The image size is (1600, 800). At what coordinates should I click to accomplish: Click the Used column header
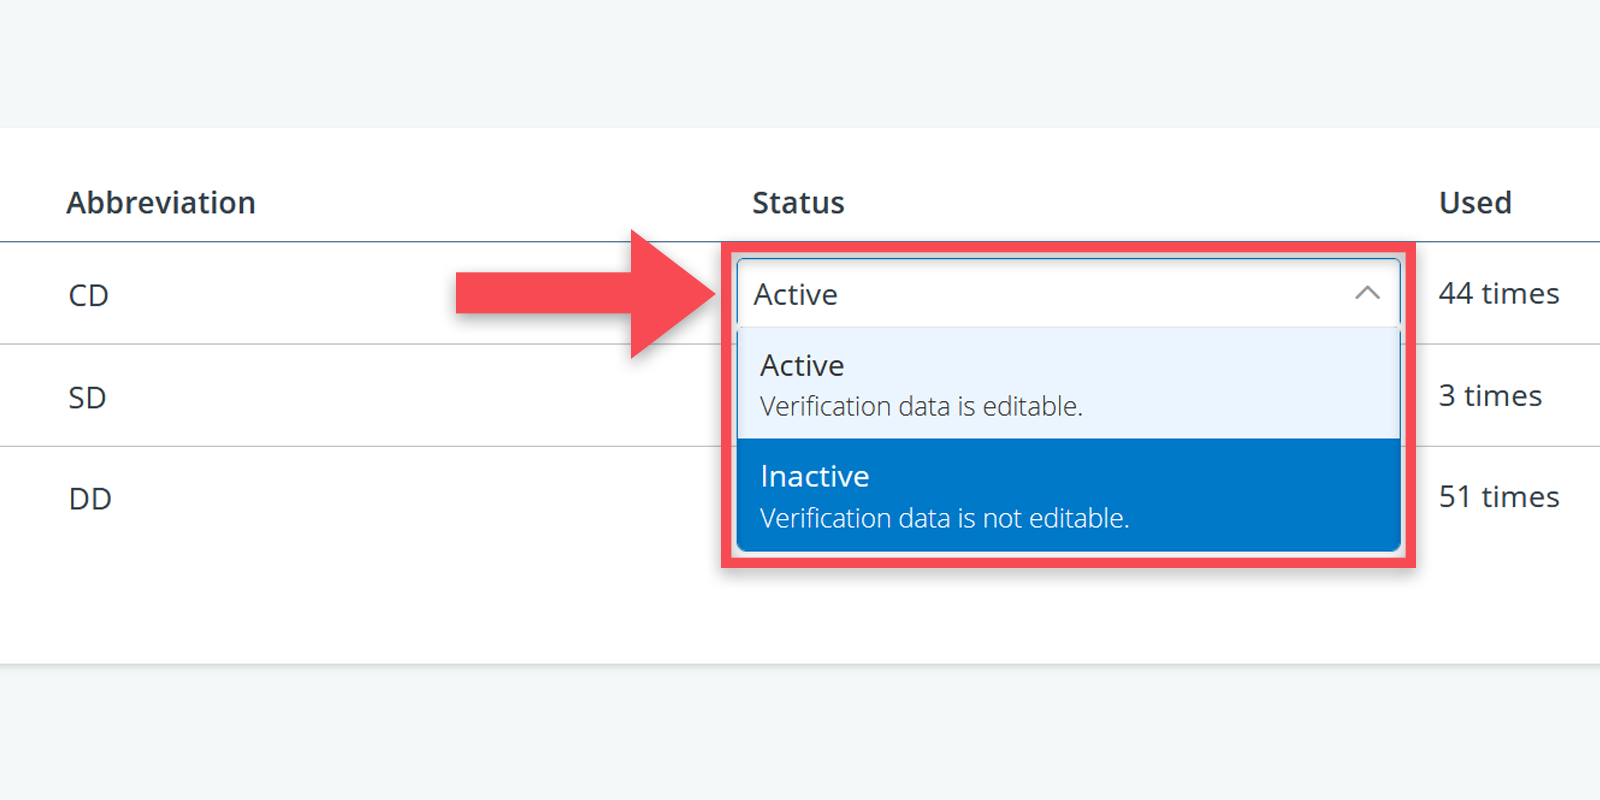[x=1475, y=203]
